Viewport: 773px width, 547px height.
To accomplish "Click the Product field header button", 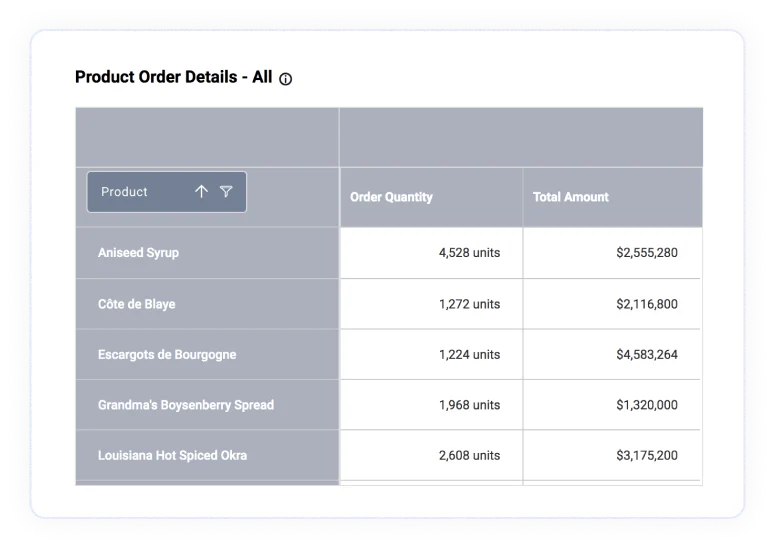I will (167, 192).
